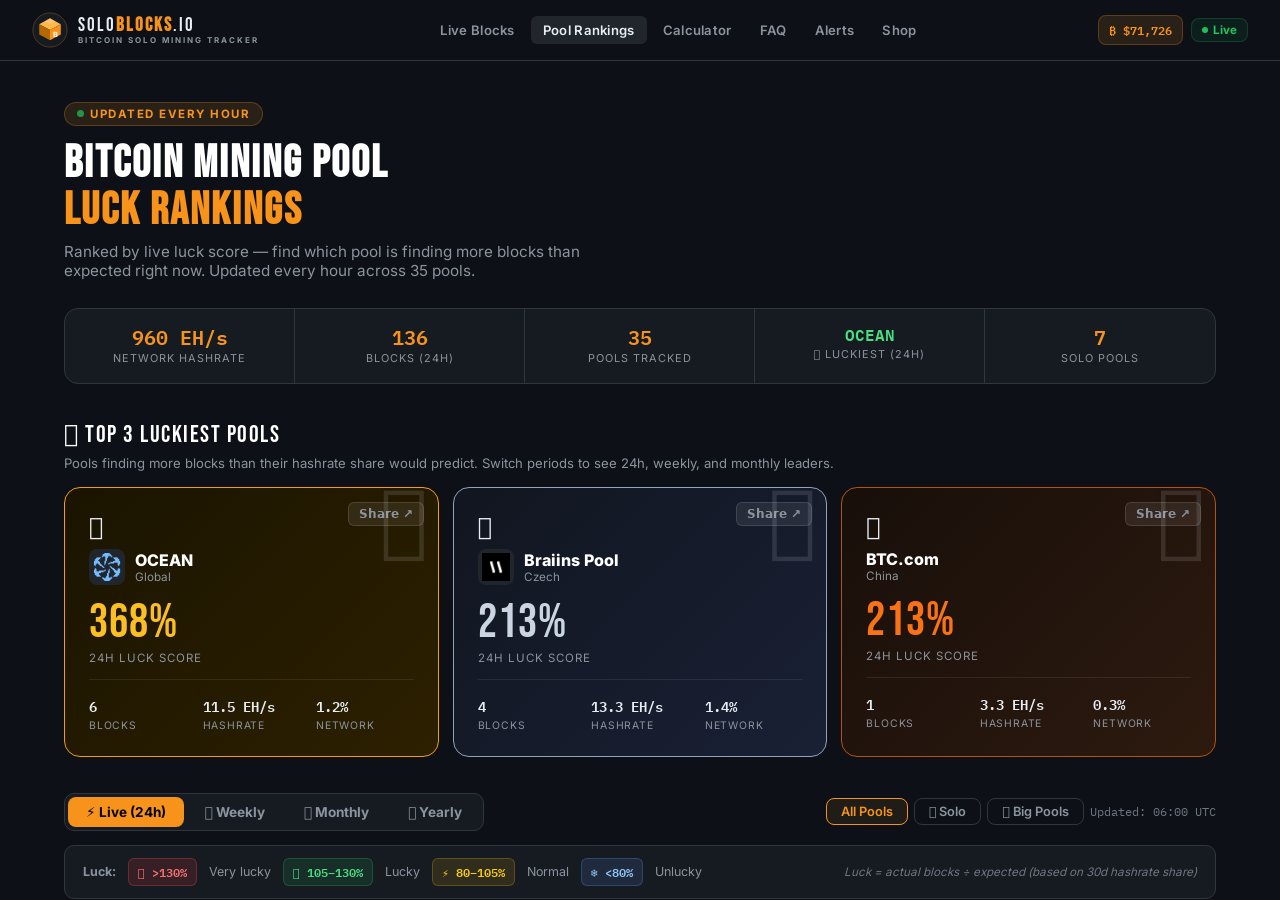
Task: Open the Alerts page from top navigation
Action: [x=834, y=30]
